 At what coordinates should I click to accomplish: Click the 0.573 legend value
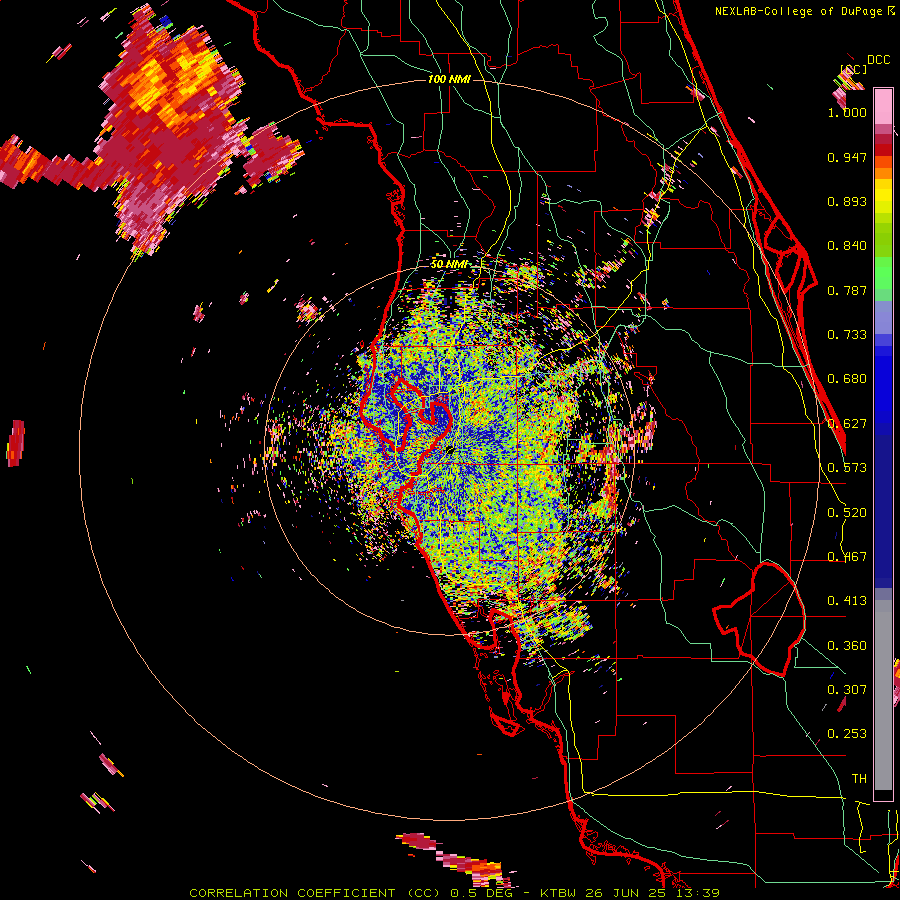pos(847,468)
